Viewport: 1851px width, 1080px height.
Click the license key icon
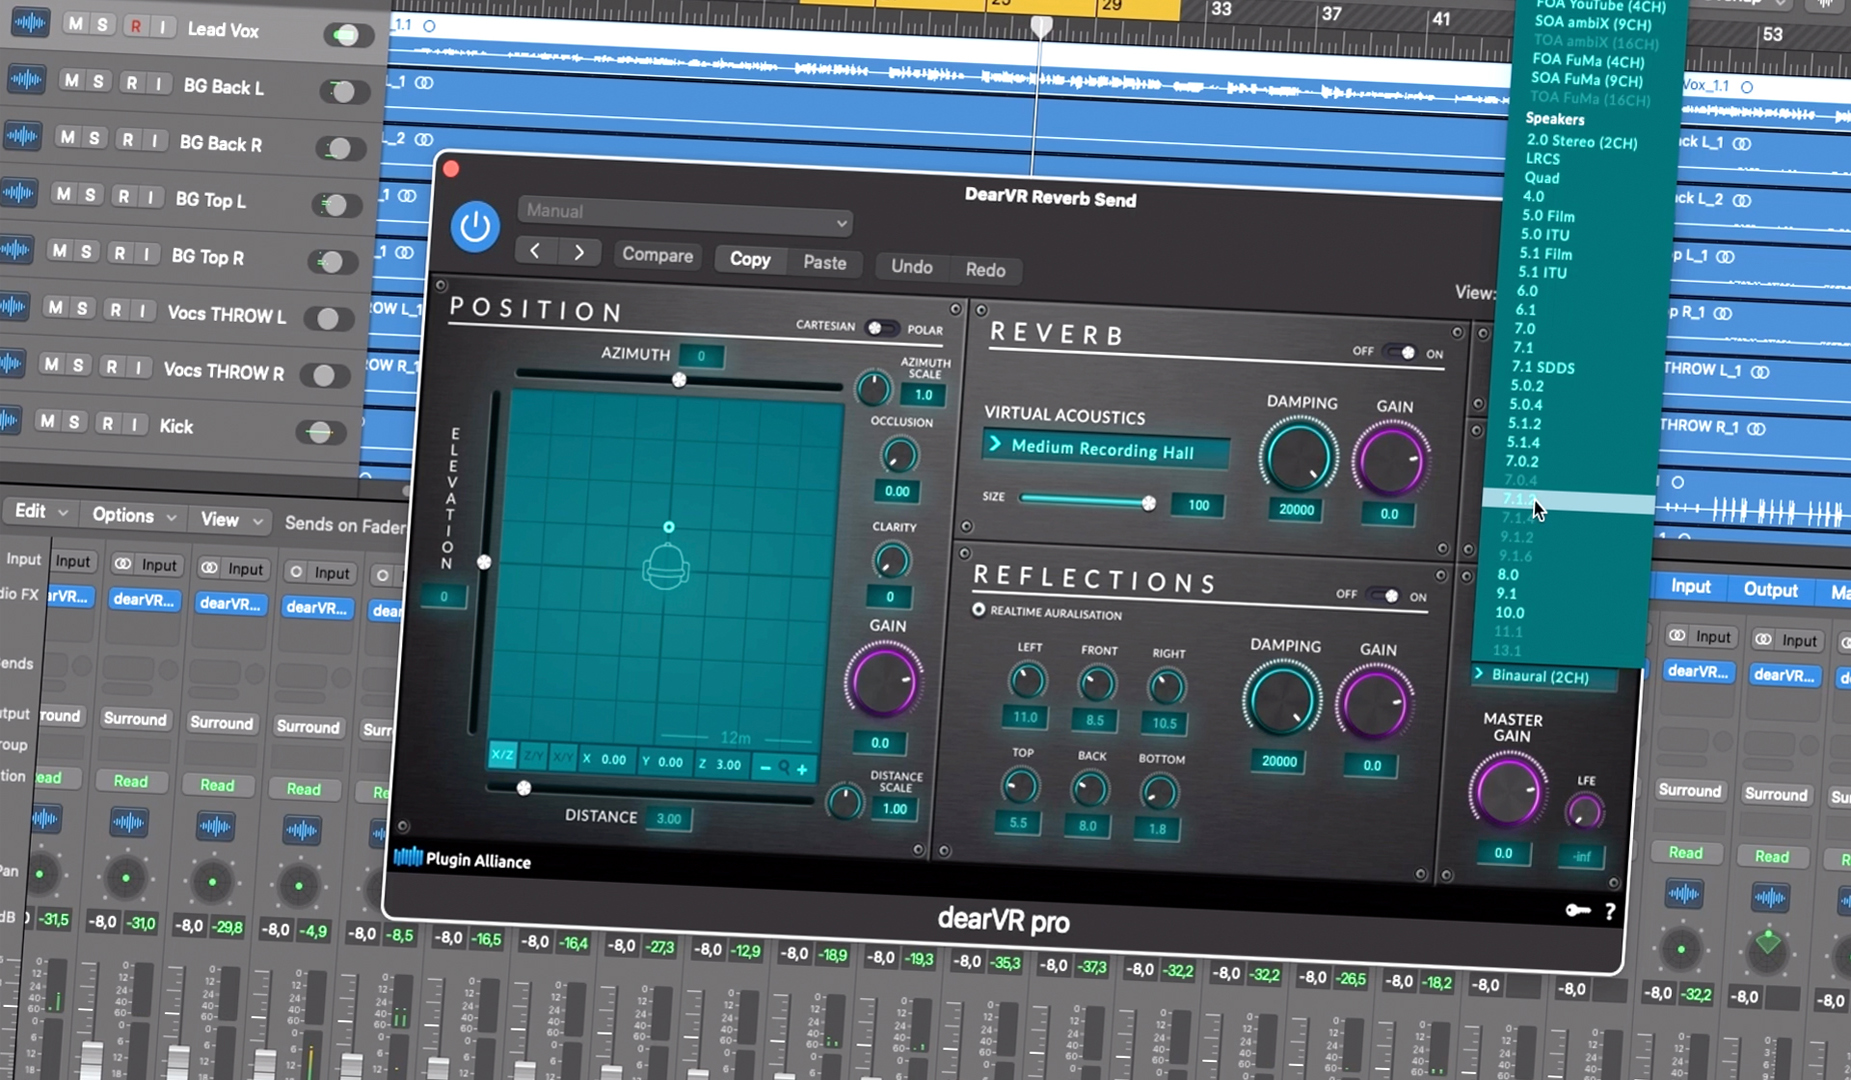point(1577,909)
